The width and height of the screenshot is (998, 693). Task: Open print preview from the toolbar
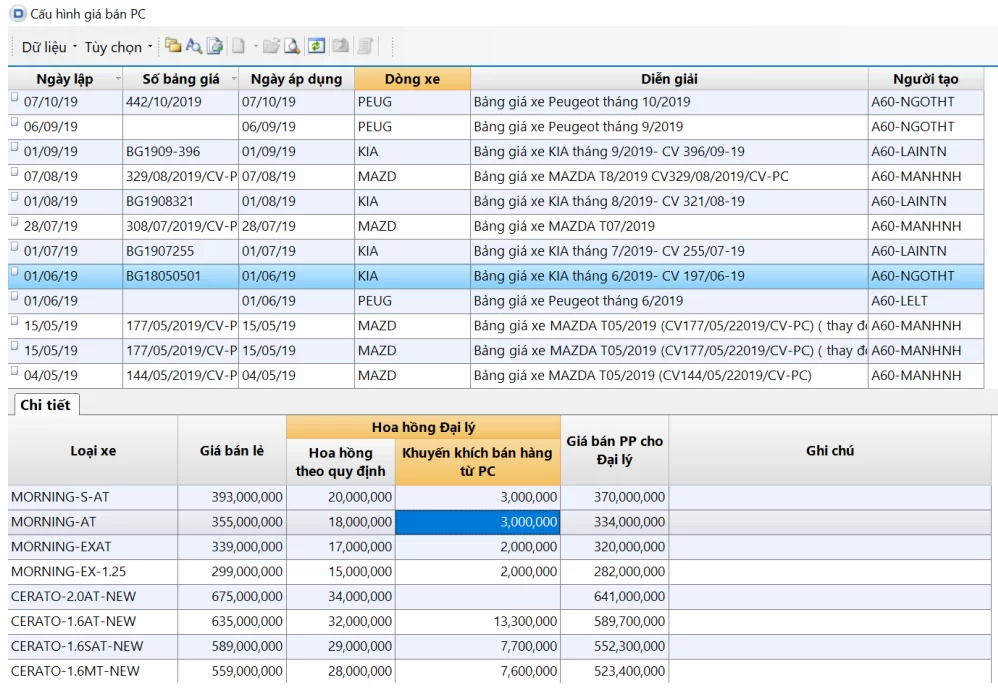coord(291,46)
